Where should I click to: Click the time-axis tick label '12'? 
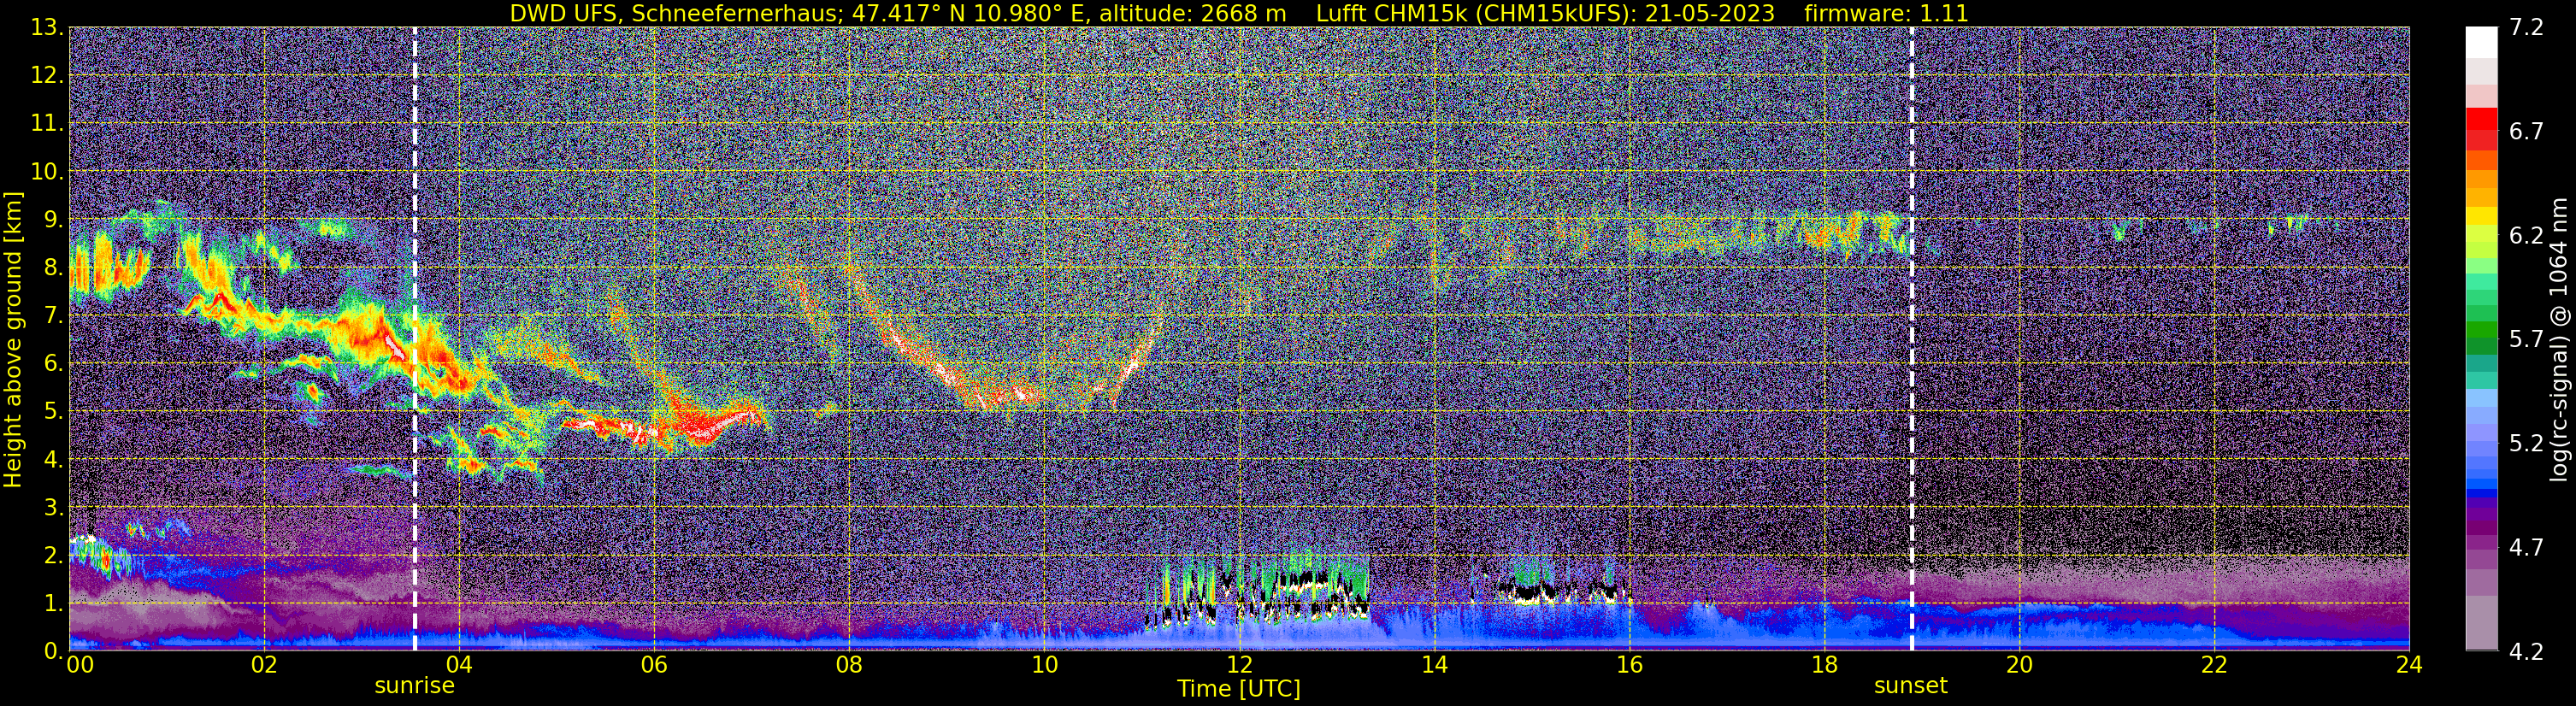(1239, 665)
